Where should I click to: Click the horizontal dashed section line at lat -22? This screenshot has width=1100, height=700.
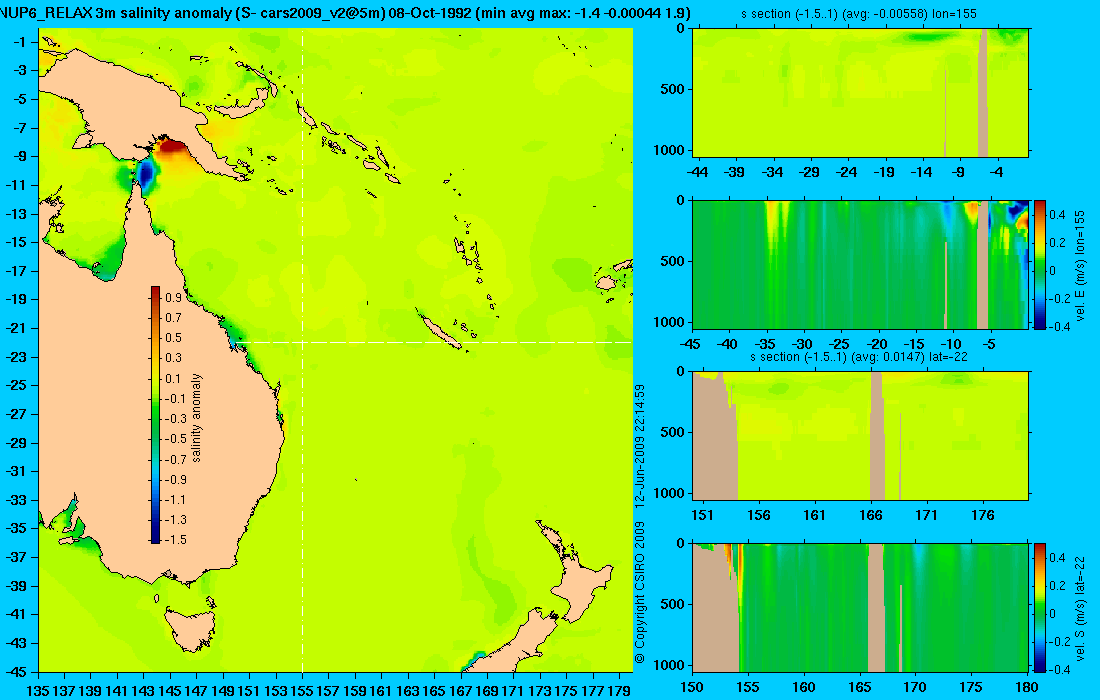tap(434, 342)
